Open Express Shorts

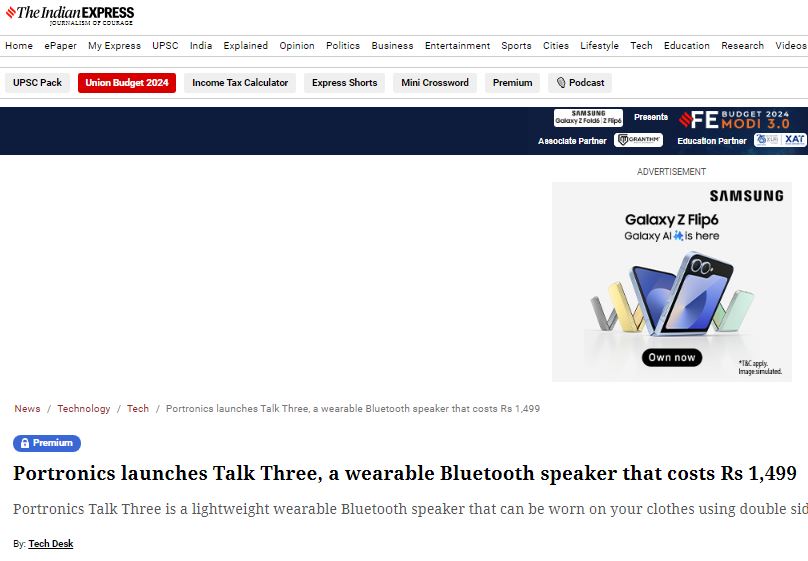coord(344,82)
